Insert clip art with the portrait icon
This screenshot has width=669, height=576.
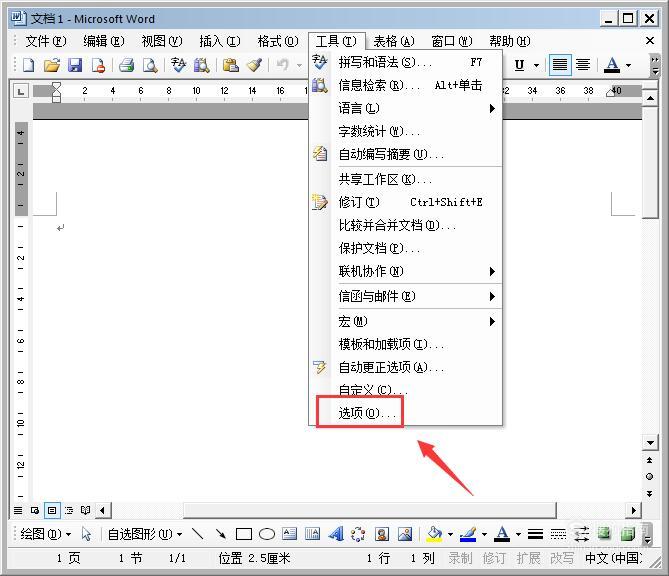382,534
